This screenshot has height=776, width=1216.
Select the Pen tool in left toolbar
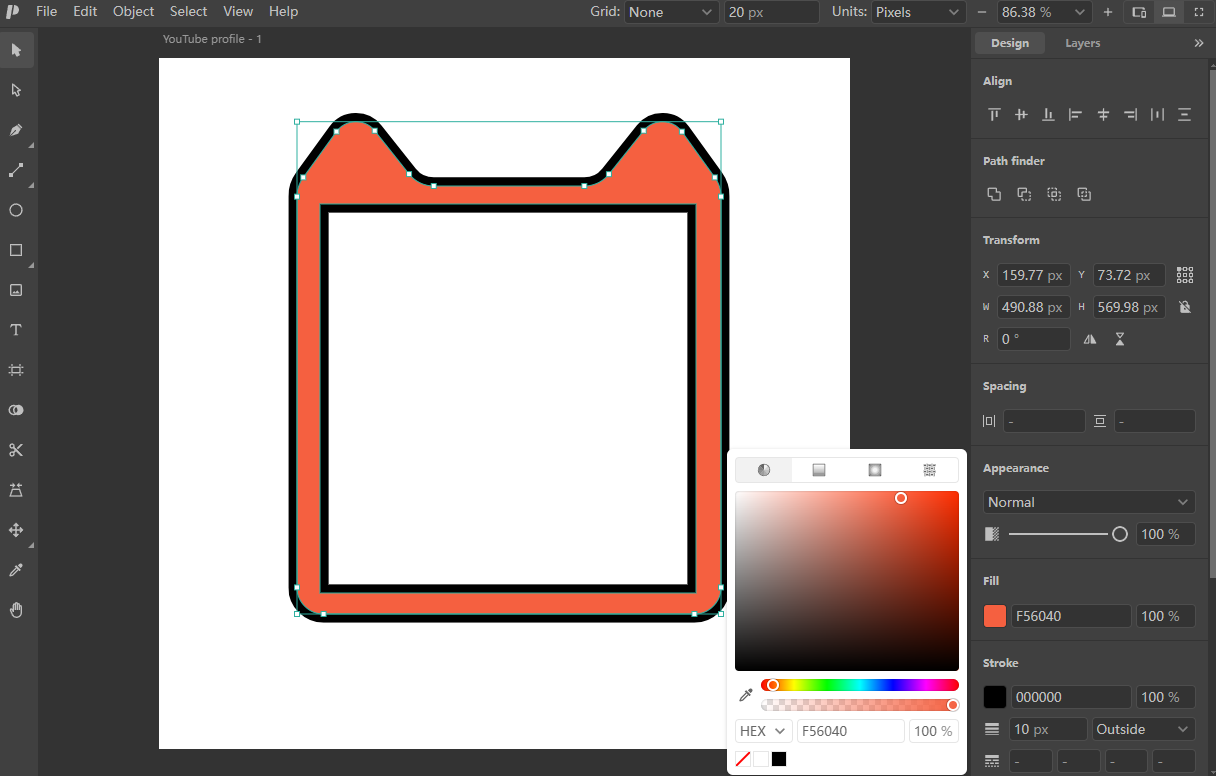[16, 130]
